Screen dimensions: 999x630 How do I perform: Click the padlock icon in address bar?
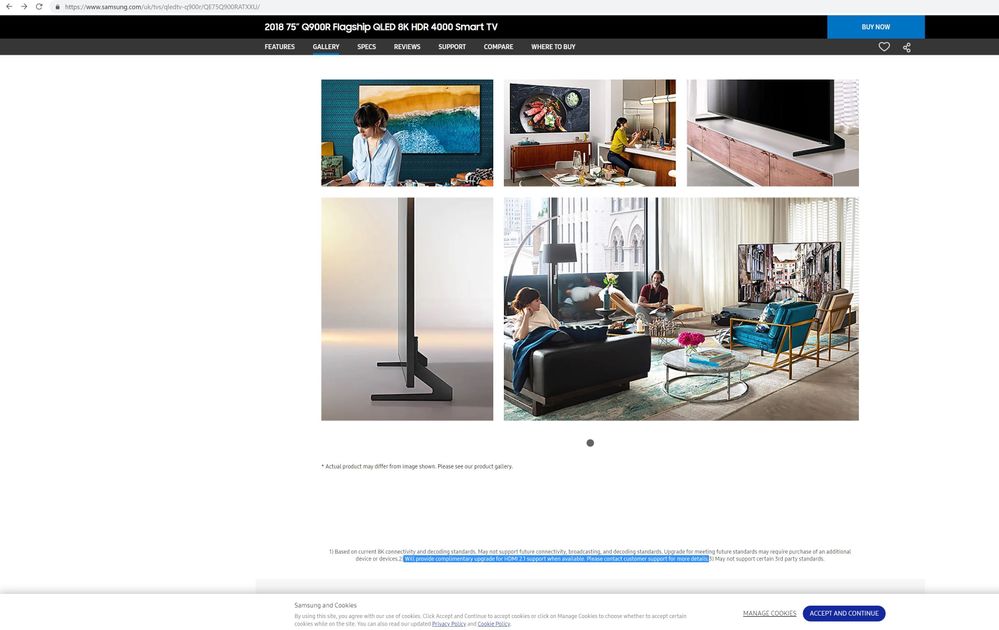(x=57, y=7)
